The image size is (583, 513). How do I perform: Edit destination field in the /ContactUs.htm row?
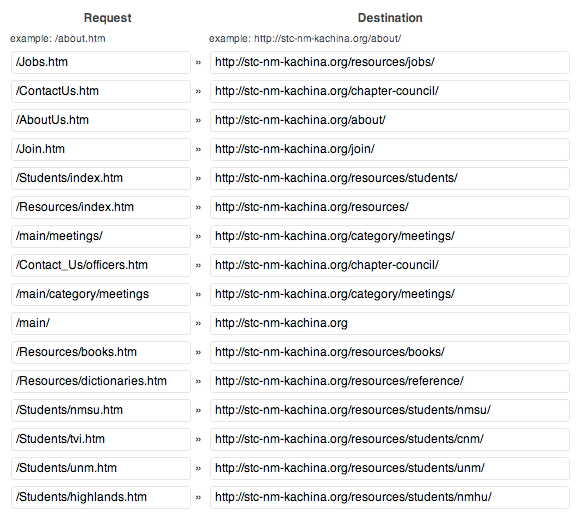pyautogui.click(x=390, y=91)
